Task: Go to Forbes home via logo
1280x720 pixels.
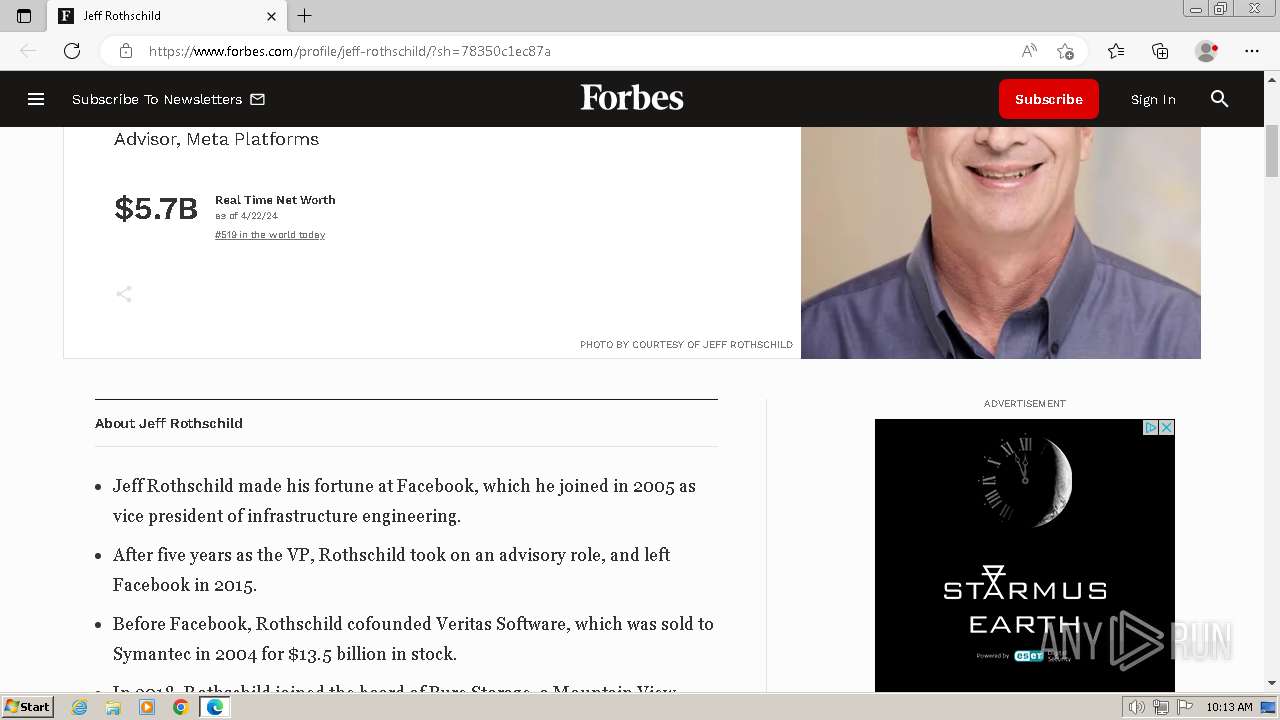Action: [632, 98]
